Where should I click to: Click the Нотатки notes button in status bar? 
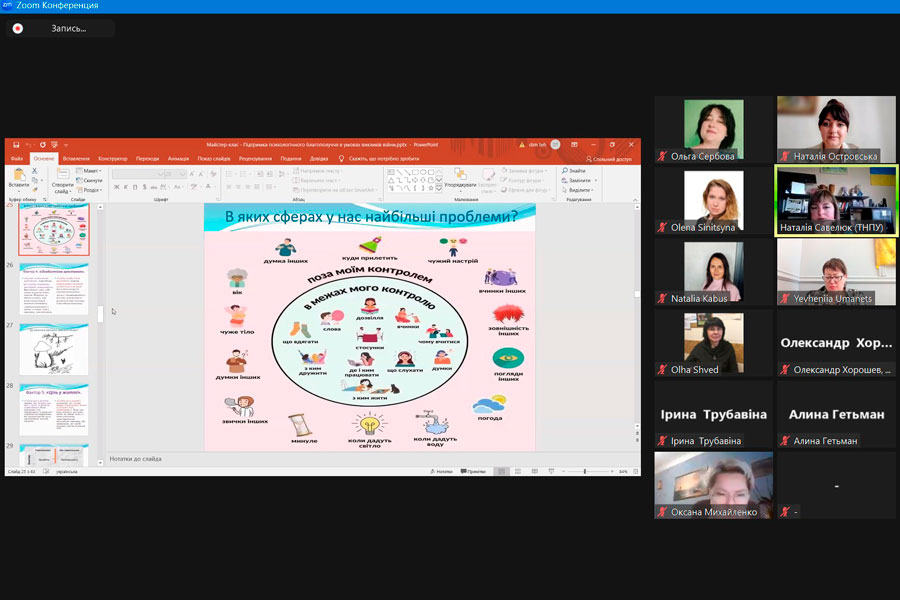click(x=441, y=471)
